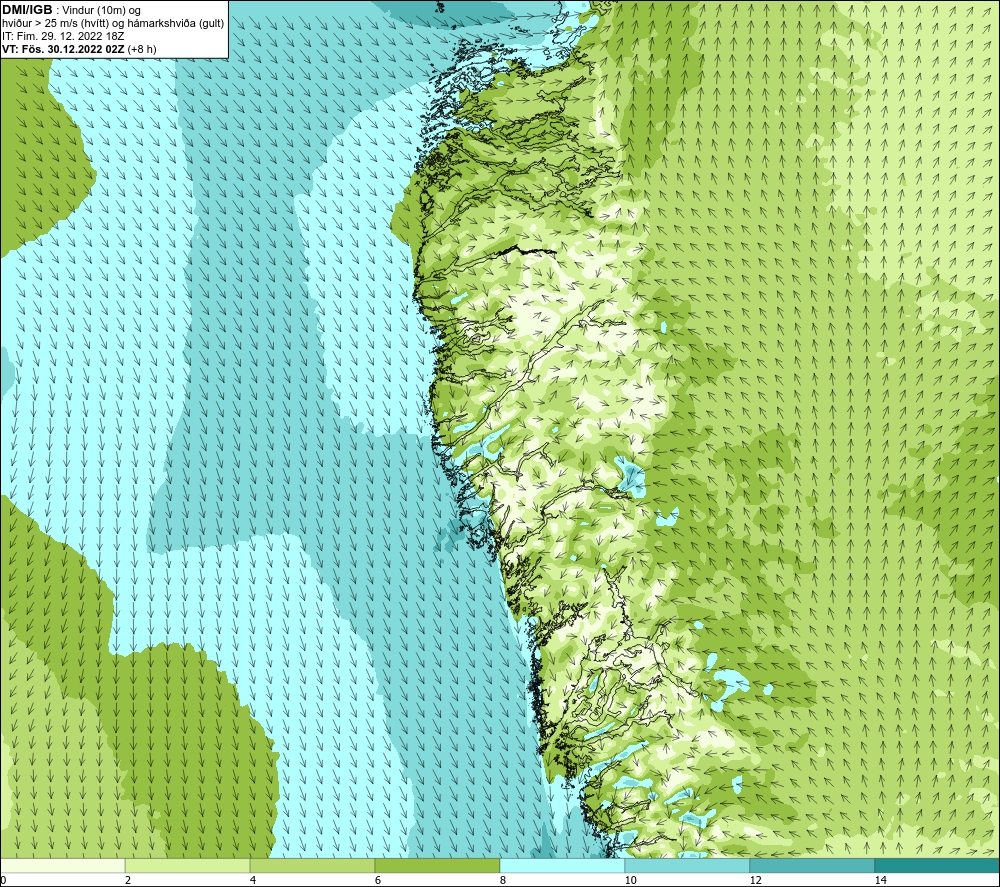
Task: Click the '4' scale label
Action: (253, 881)
